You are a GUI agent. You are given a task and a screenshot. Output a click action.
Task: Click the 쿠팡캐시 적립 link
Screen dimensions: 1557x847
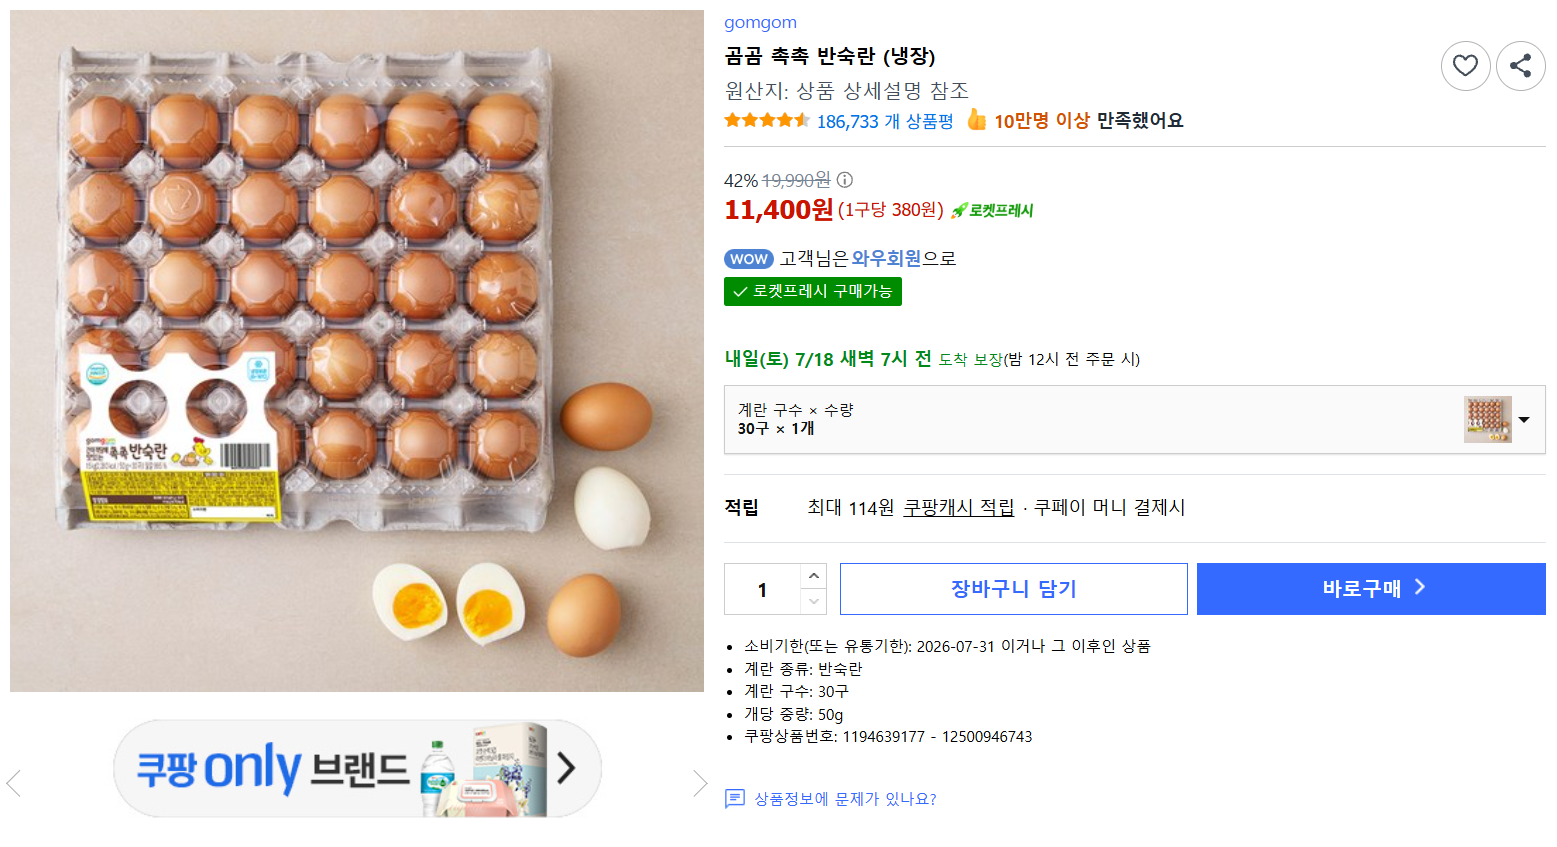coord(958,508)
